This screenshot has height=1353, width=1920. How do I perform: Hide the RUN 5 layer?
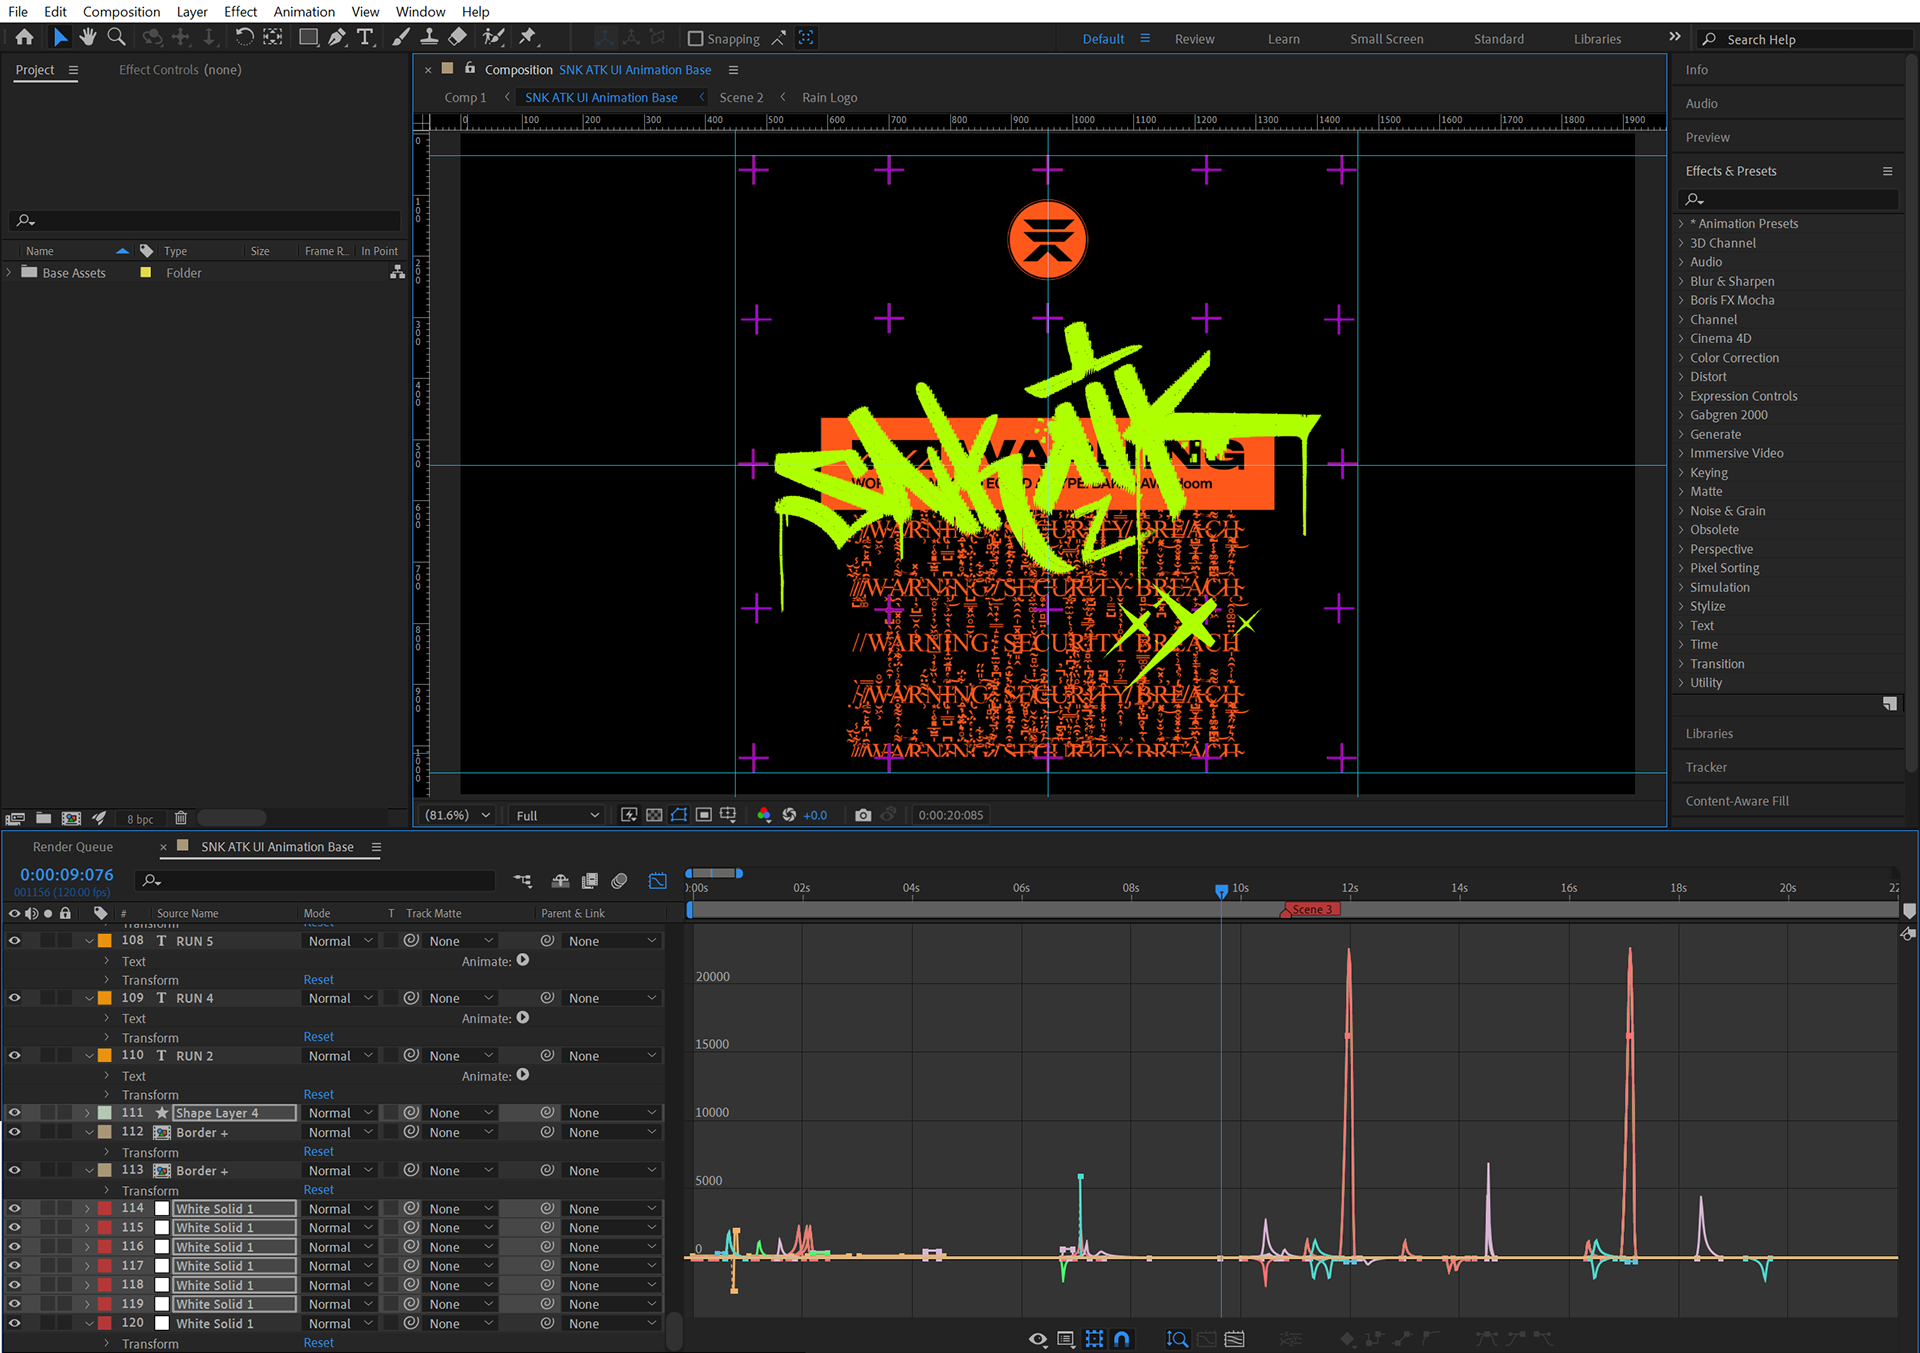[14, 941]
